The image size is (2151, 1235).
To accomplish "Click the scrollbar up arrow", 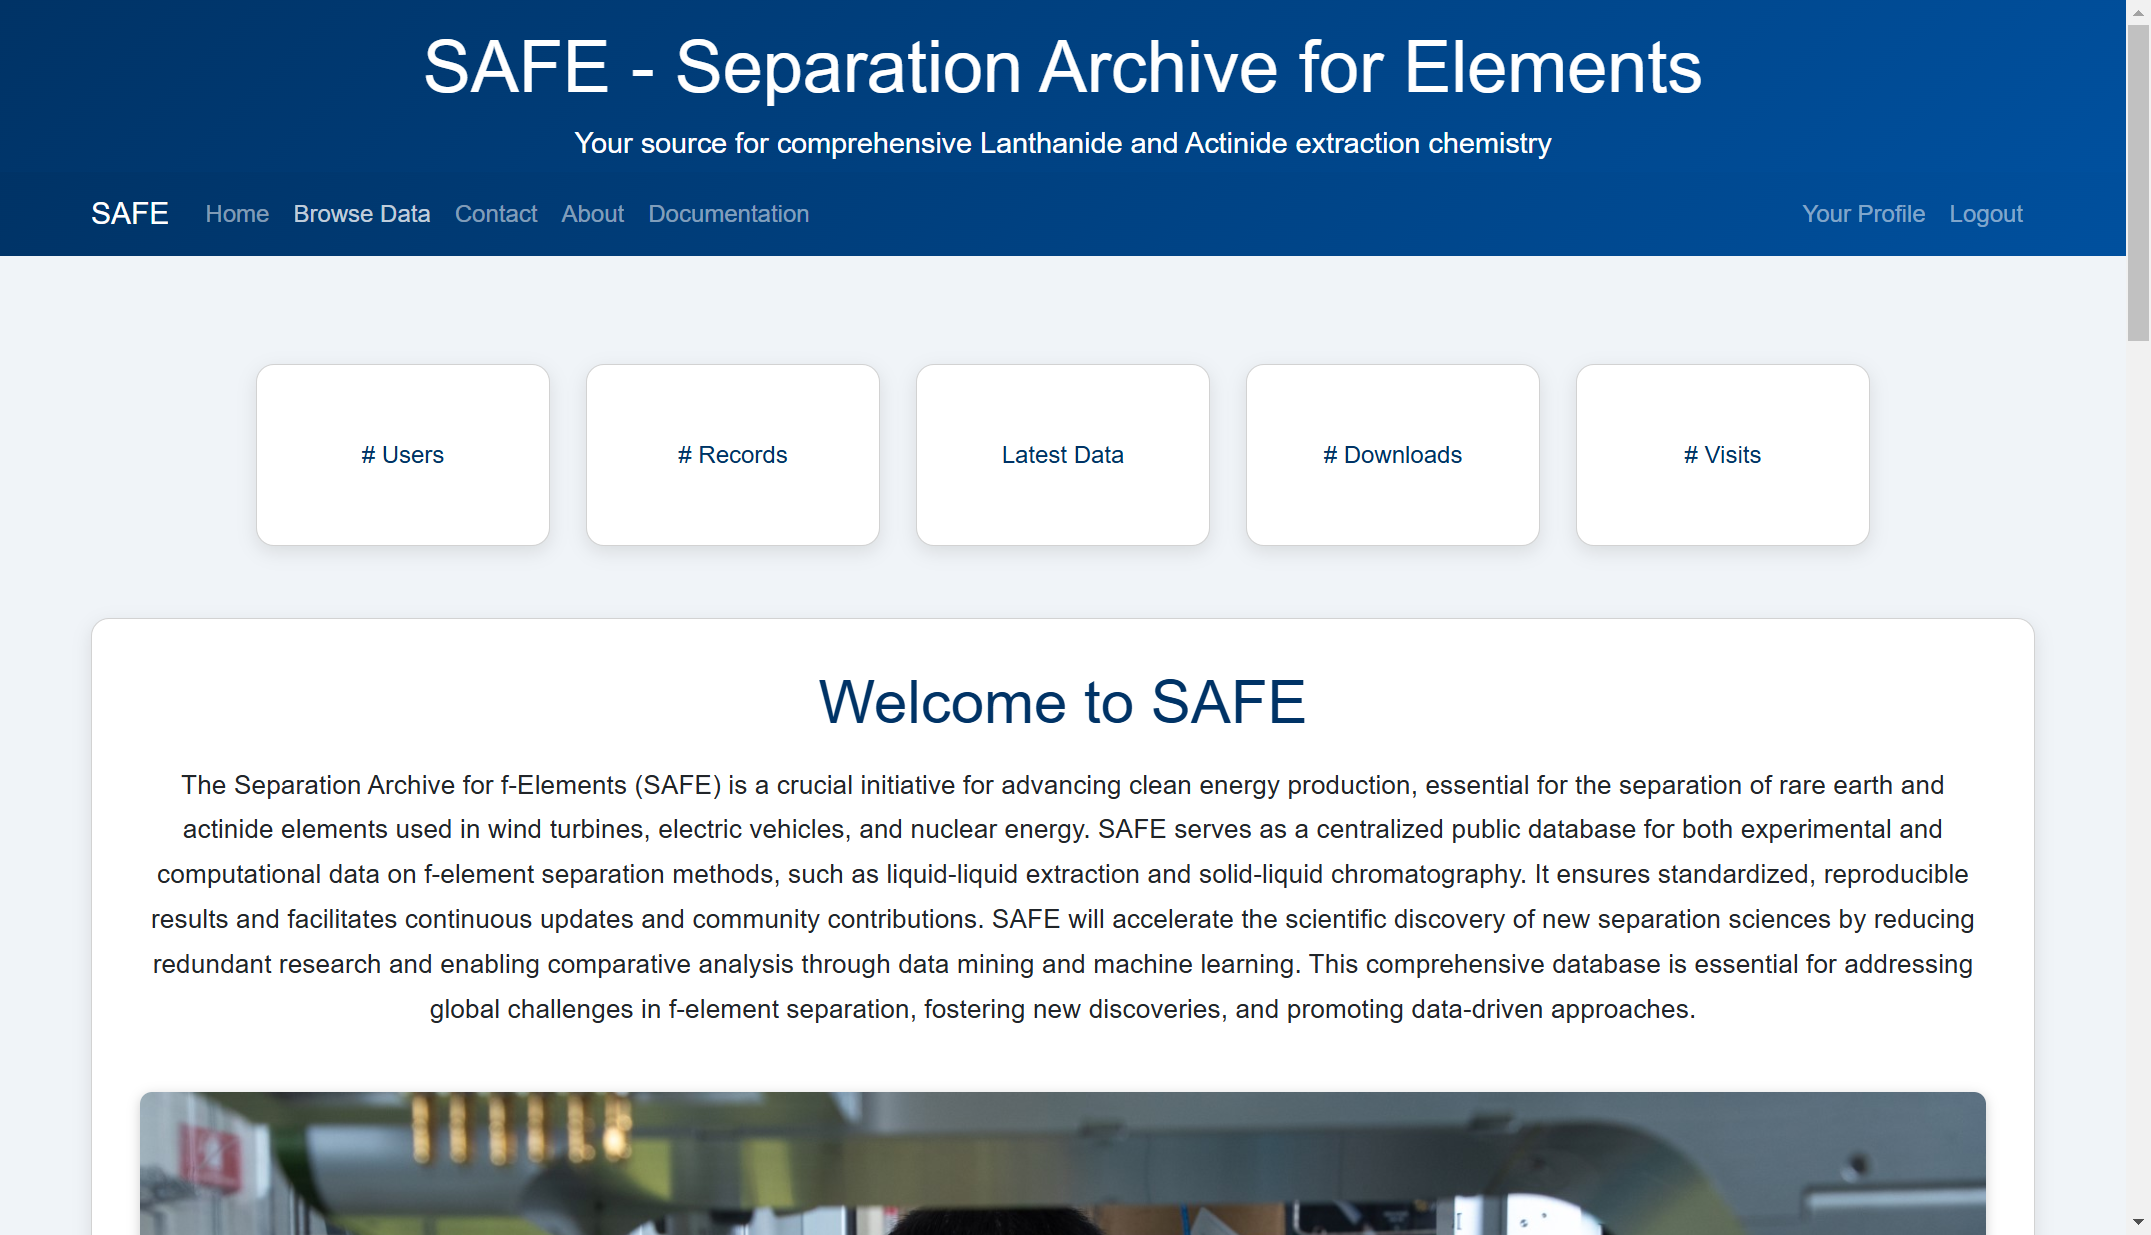I will coord(2138,12).
